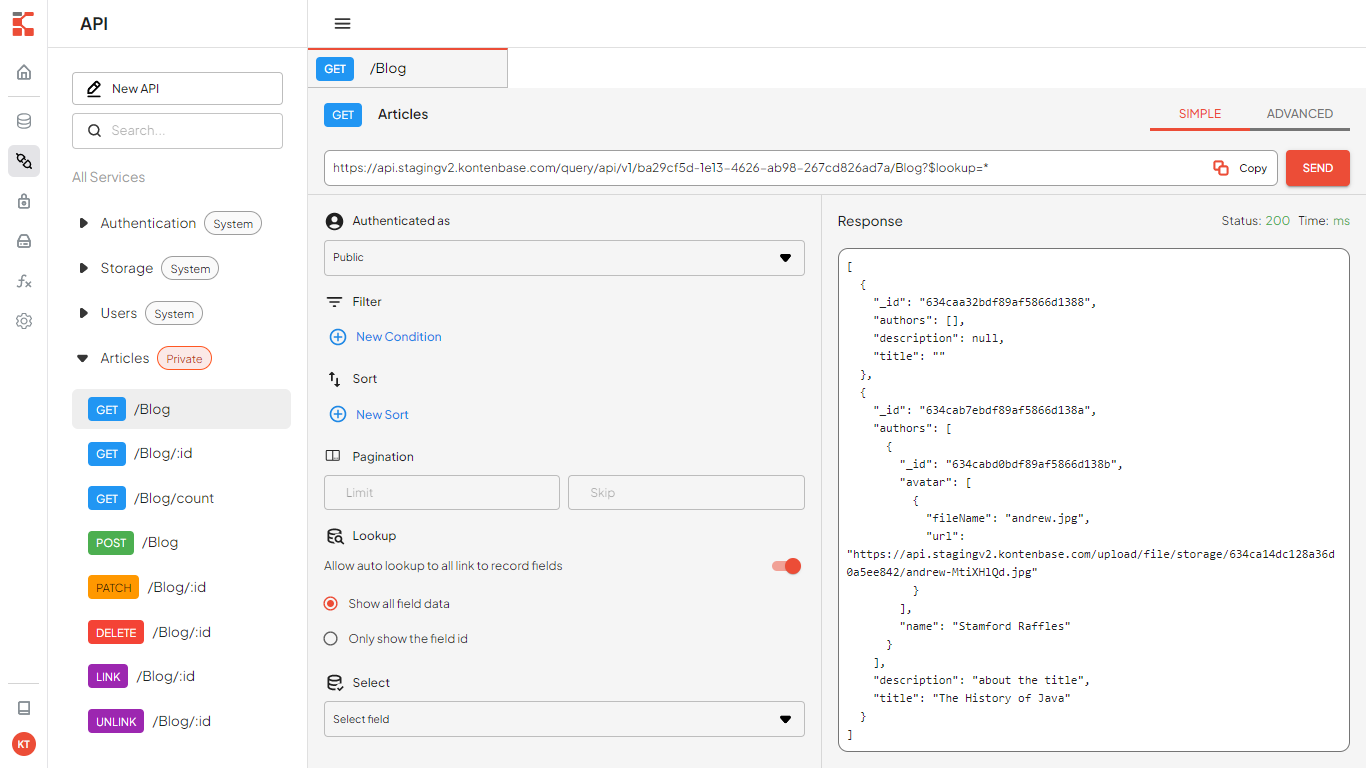Switch to the ADVANCED tab
Viewport: 1366px width, 768px height.
1301,113
